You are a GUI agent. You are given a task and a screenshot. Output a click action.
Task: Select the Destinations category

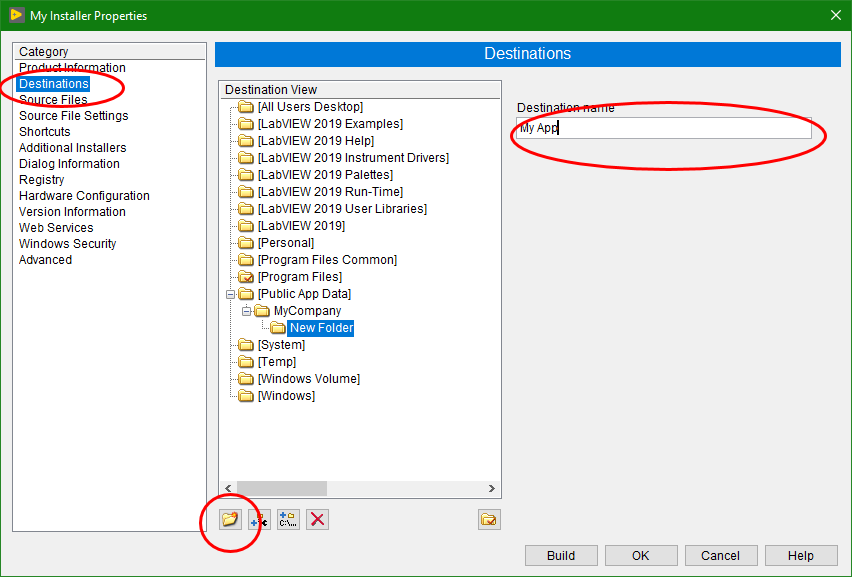coord(53,84)
